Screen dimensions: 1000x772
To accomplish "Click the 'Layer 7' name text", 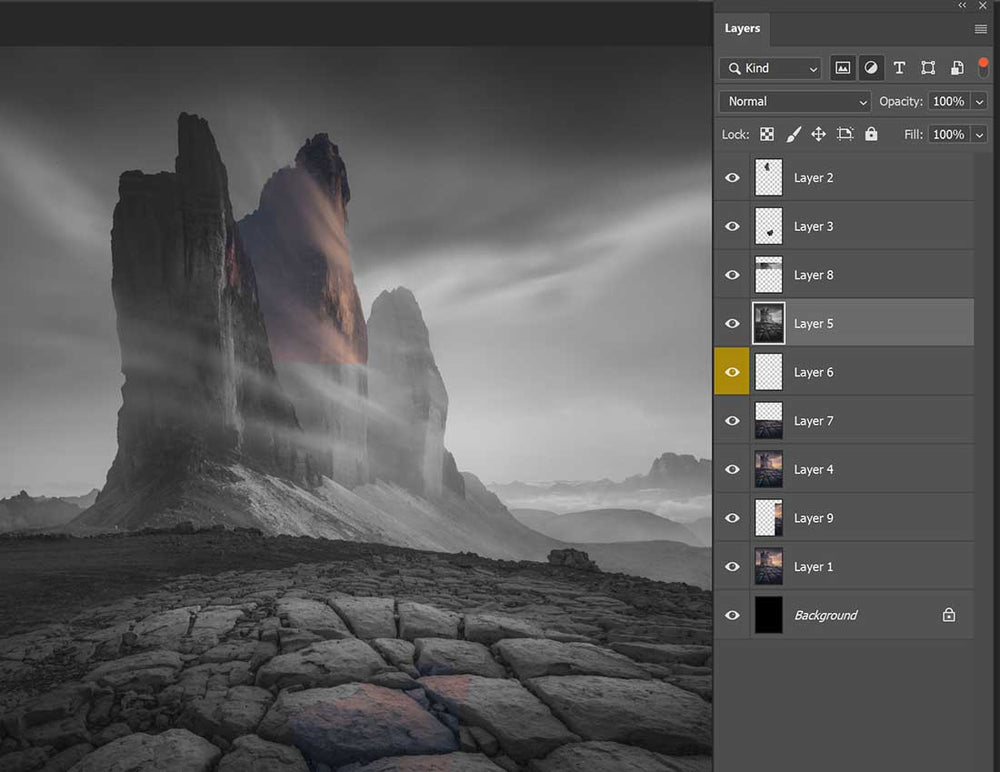I will pos(813,421).
